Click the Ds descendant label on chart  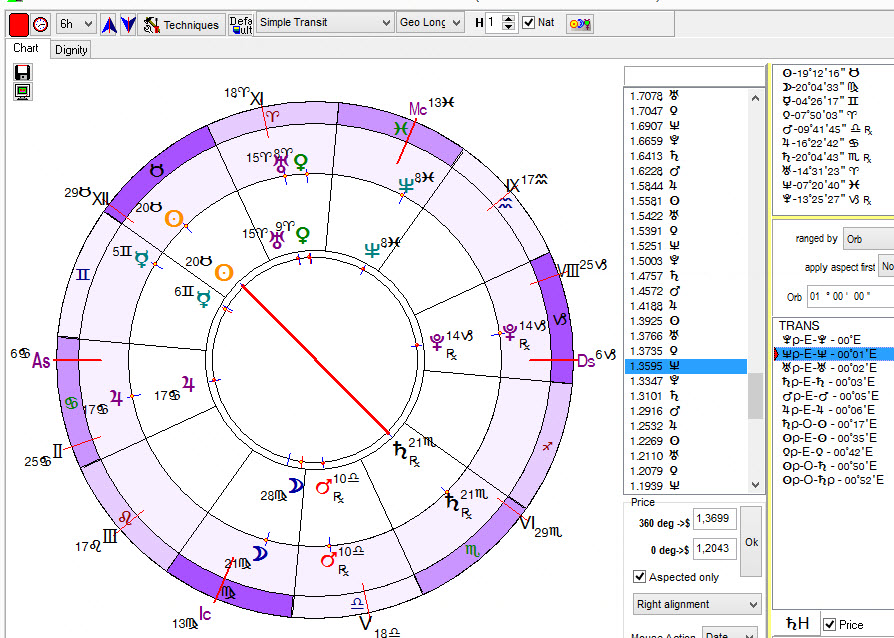coord(586,360)
